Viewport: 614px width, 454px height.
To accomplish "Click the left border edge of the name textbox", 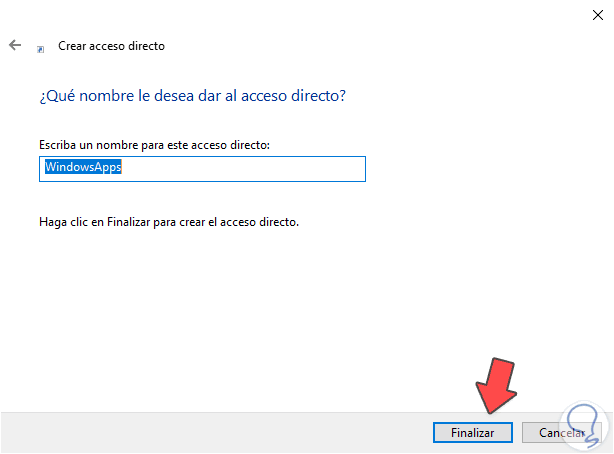I will 39,169.
